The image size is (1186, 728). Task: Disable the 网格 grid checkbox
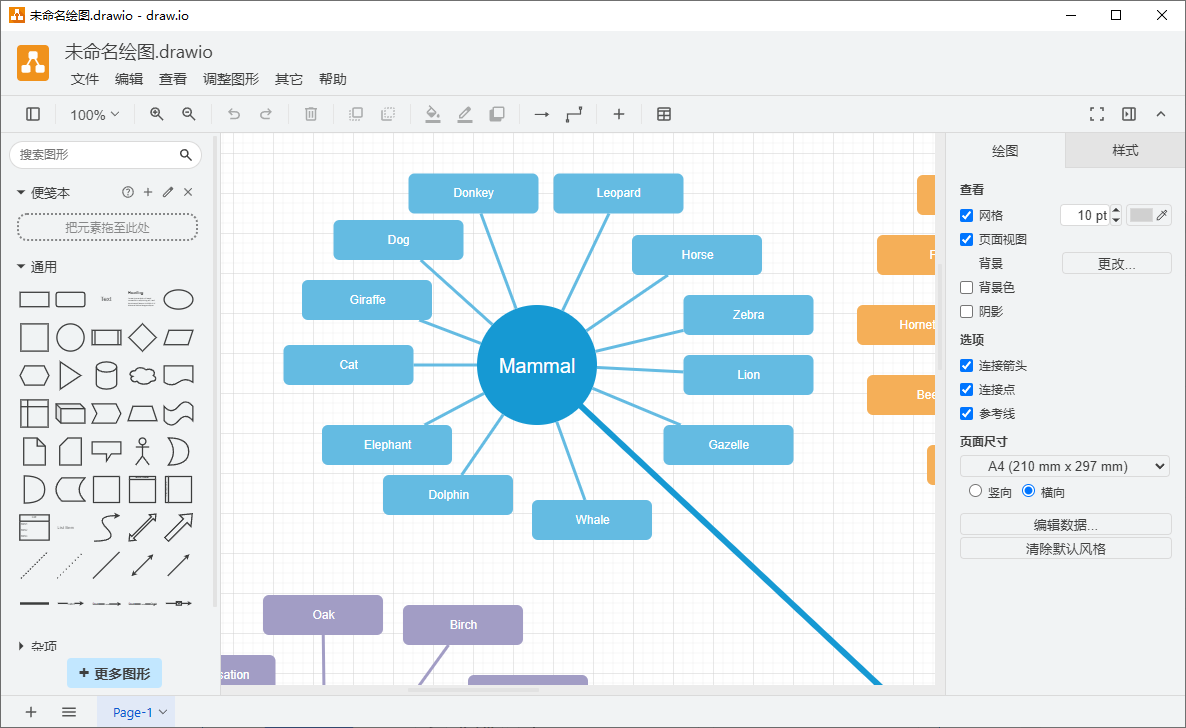pyautogui.click(x=966, y=215)
